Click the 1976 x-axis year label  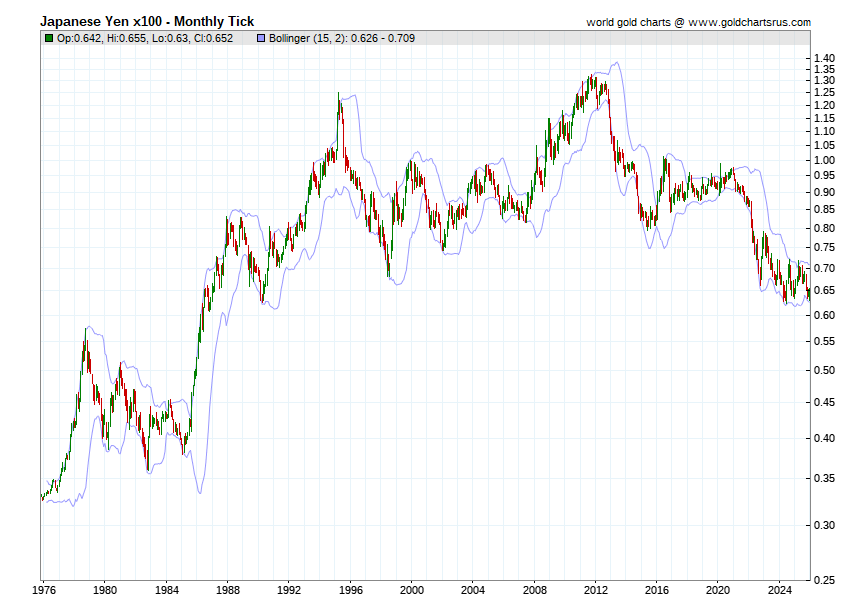pyautogui.click(x=44, y=590)
